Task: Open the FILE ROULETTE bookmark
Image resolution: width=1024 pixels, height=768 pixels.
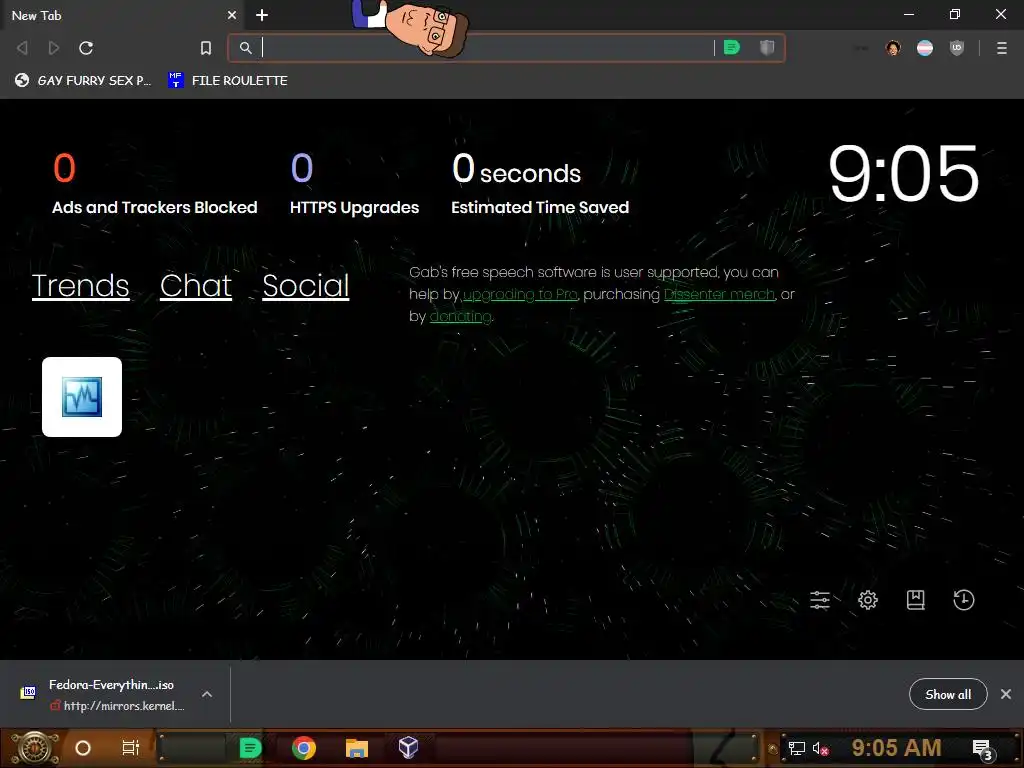Action: 228,80
